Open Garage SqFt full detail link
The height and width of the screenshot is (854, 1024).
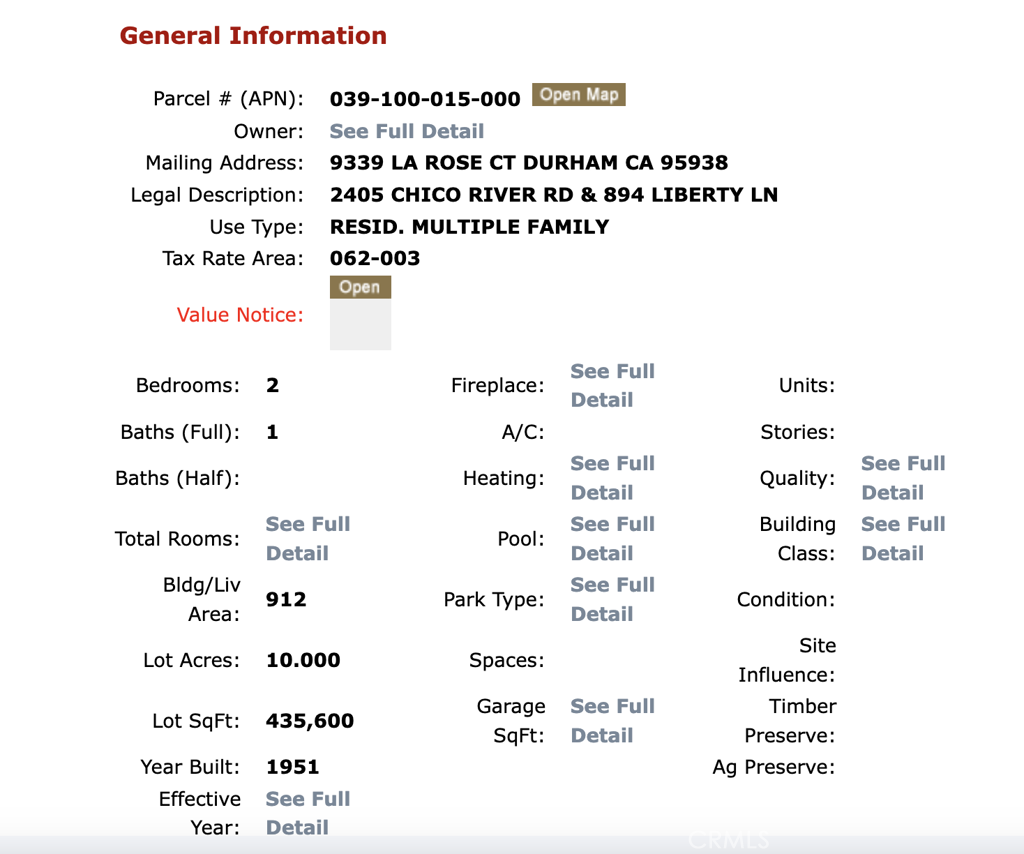pyautogui.click(x=612, y=720)
